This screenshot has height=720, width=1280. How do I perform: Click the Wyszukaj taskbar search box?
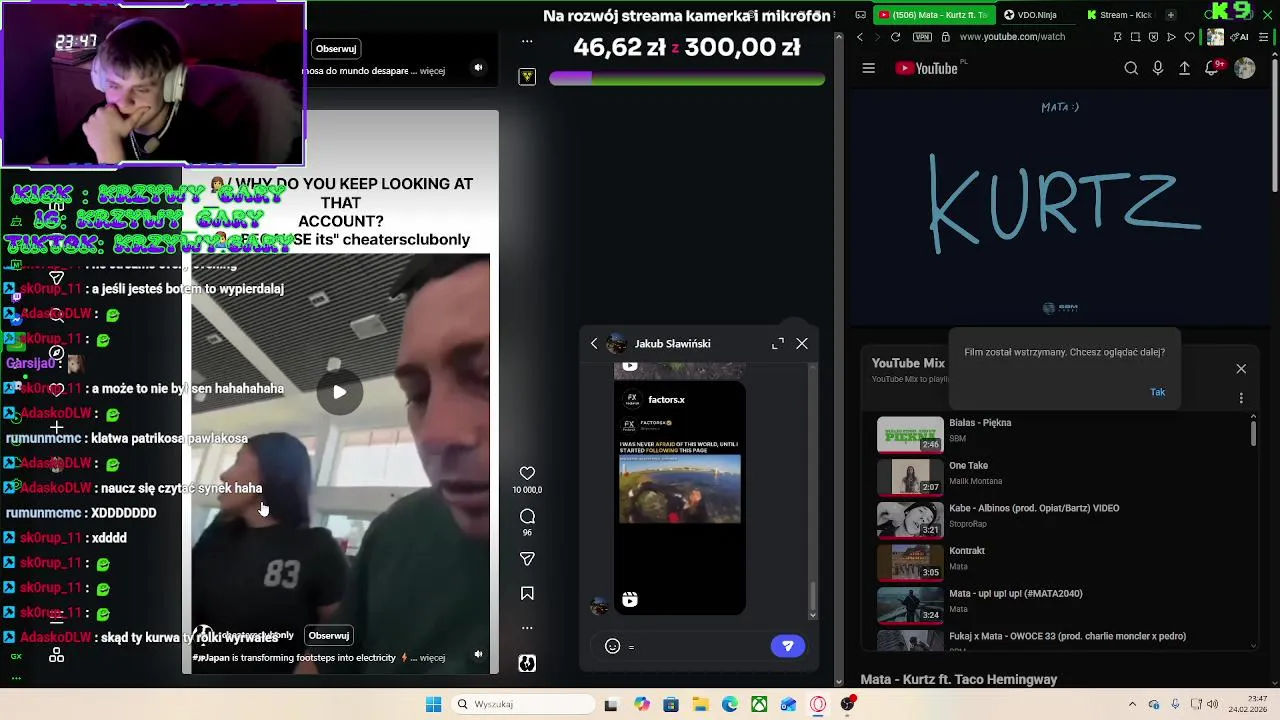[522, 705]
